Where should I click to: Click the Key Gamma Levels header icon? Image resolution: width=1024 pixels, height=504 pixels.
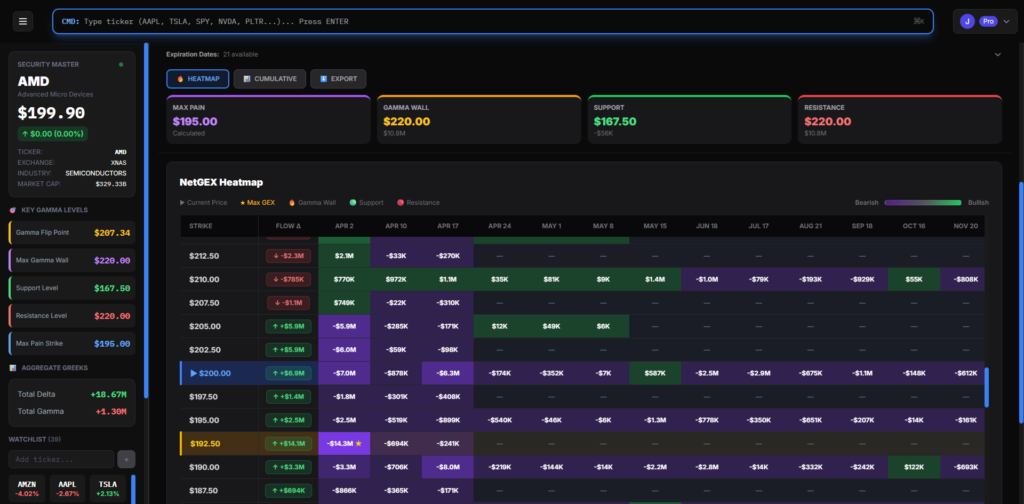pyautogui.click(x=13, y=210)
